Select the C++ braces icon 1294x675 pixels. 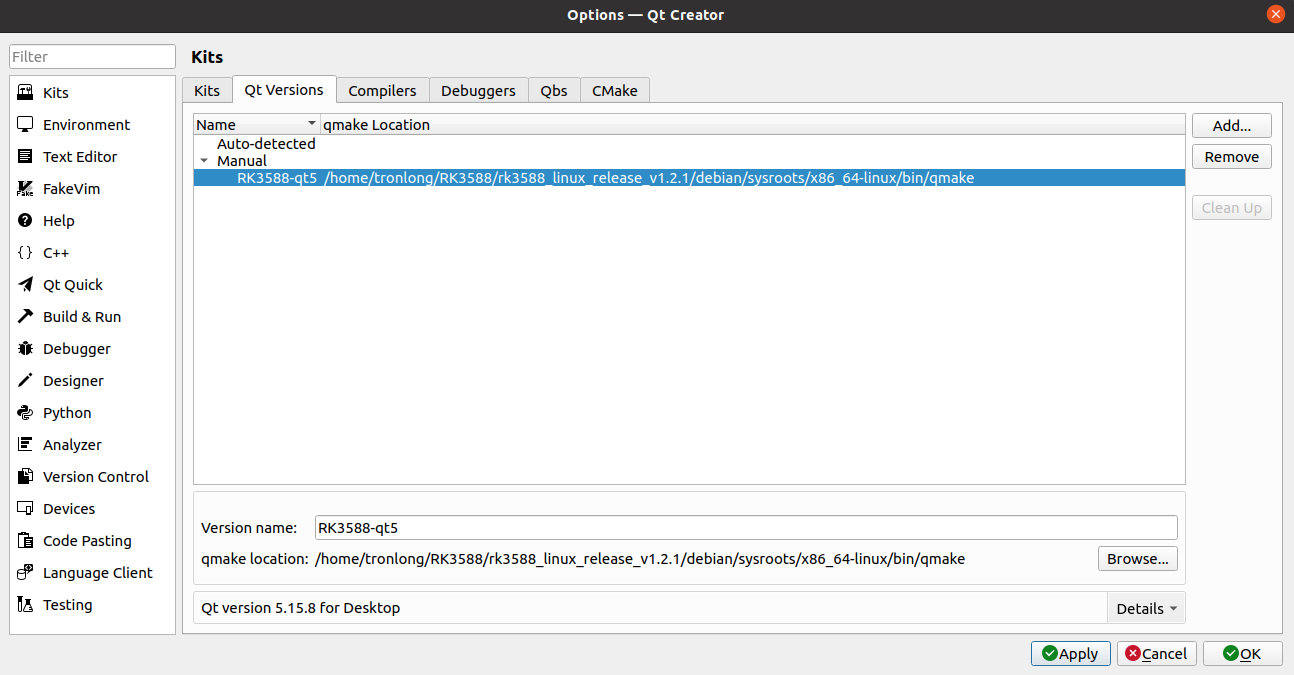click(x=25, y=252)
